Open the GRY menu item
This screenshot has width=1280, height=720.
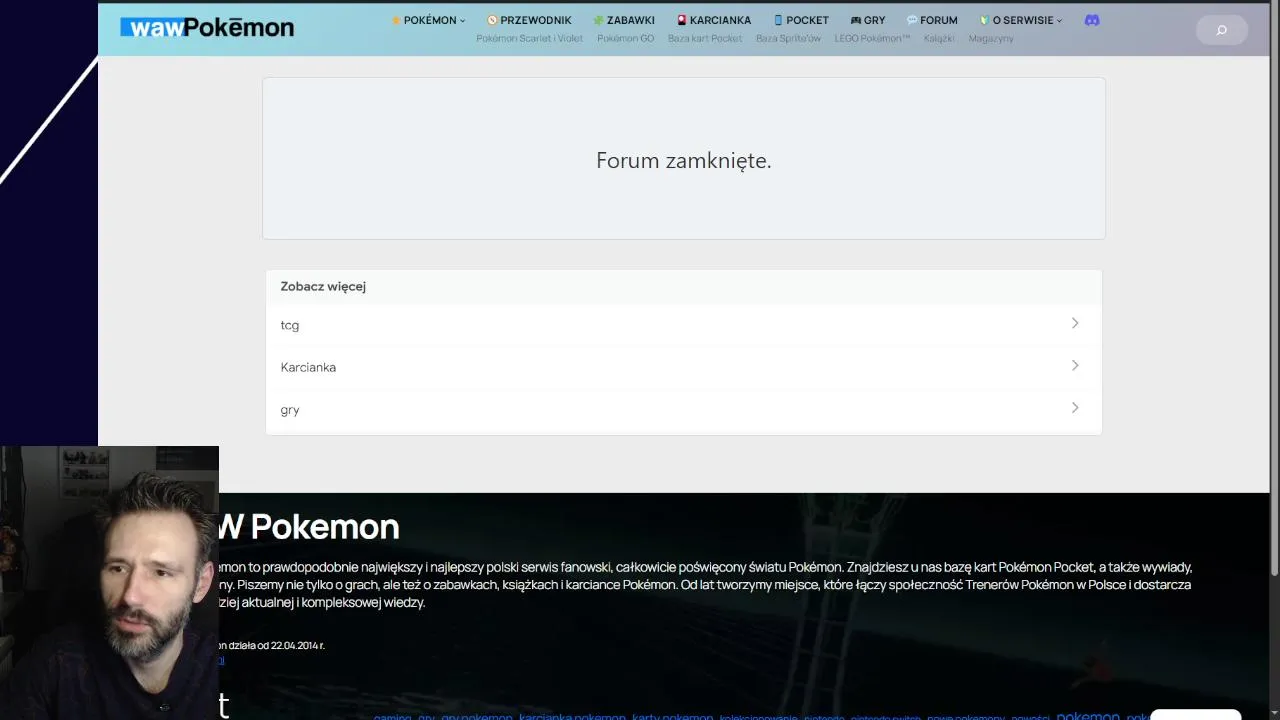pos(868,20)
